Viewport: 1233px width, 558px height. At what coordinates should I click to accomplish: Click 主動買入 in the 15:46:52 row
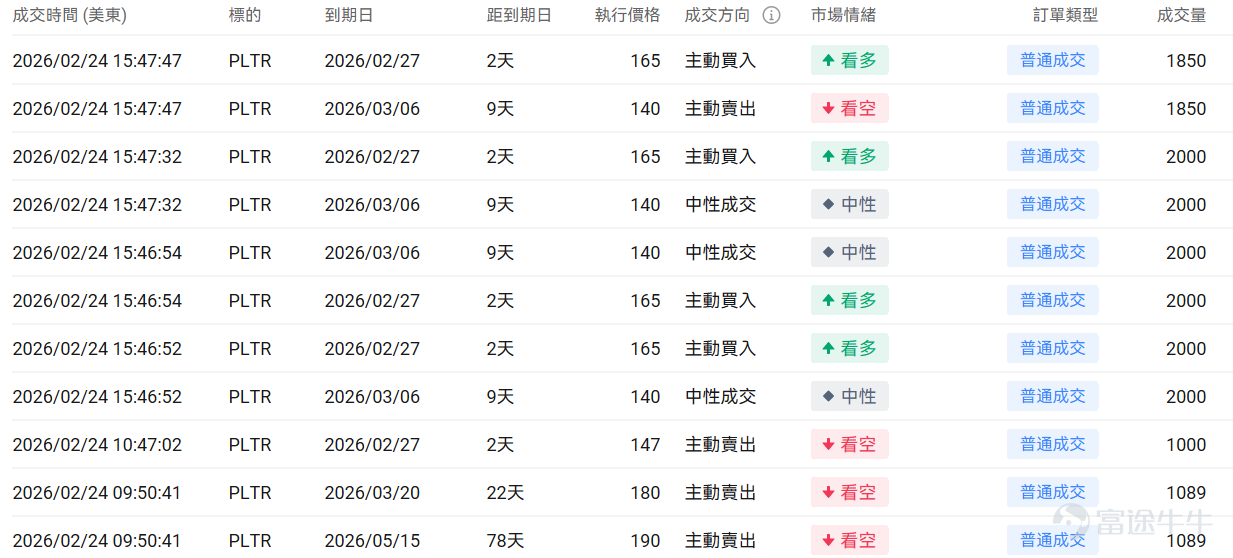tap(720, 348)
